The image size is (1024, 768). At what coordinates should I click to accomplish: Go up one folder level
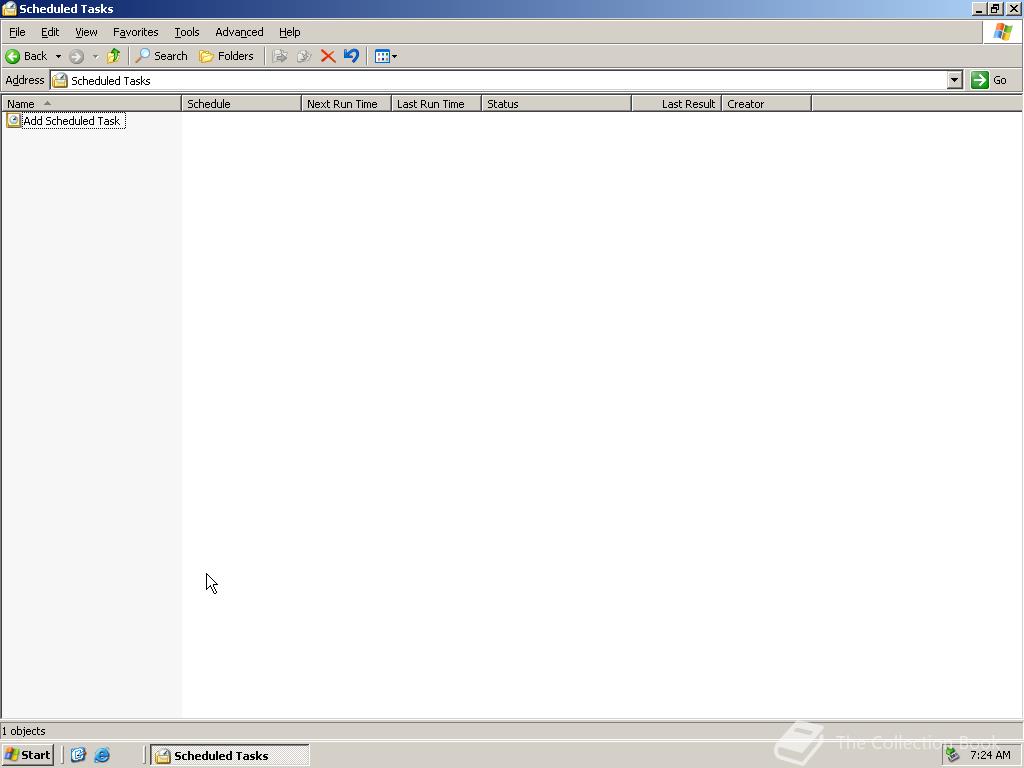114,56
